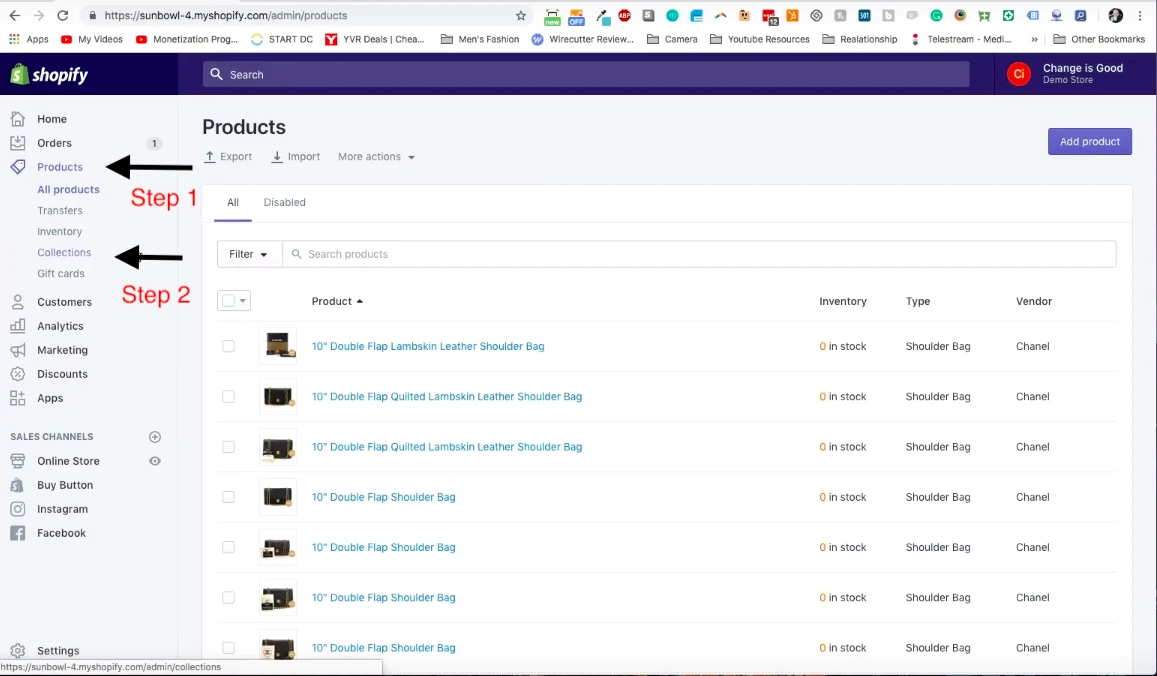Switch to the All tab
The width and height of the screenshot is (1157, 676).
pos(232,202)
